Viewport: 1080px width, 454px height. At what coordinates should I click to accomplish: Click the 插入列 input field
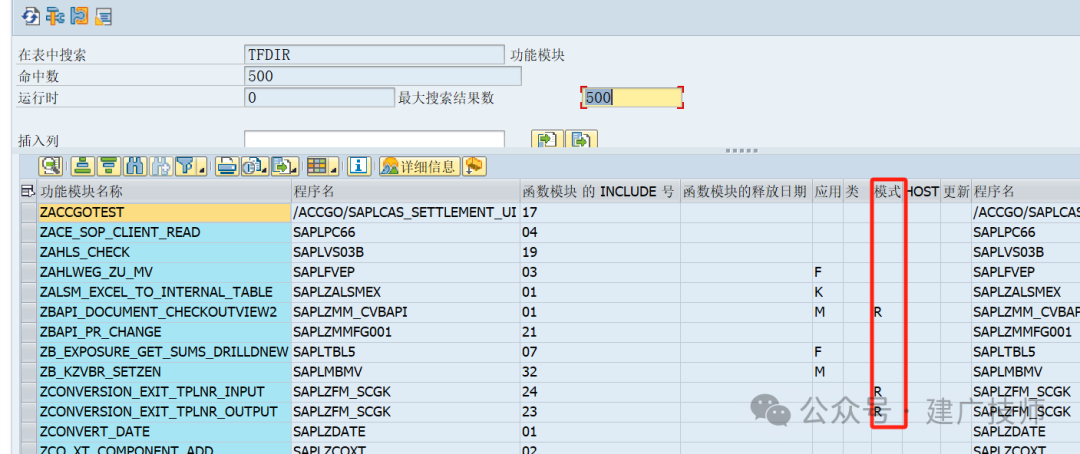click(x=374, y=140)
